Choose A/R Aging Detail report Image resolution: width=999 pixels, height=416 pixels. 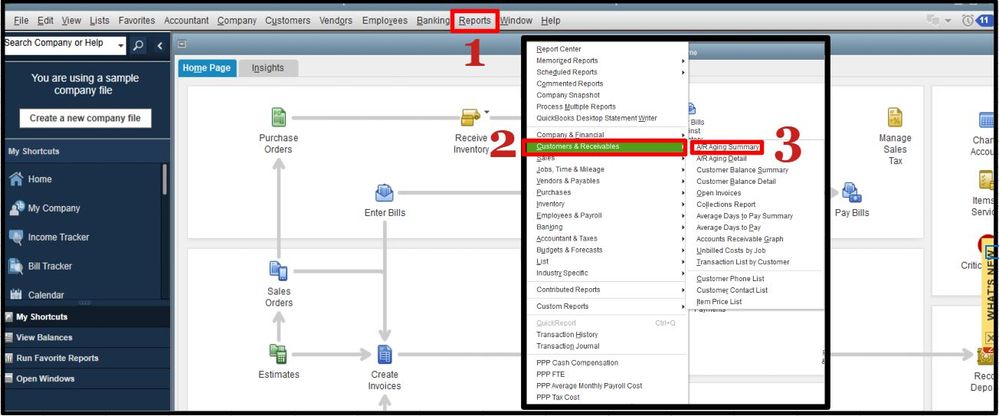(x=721, y=159)
